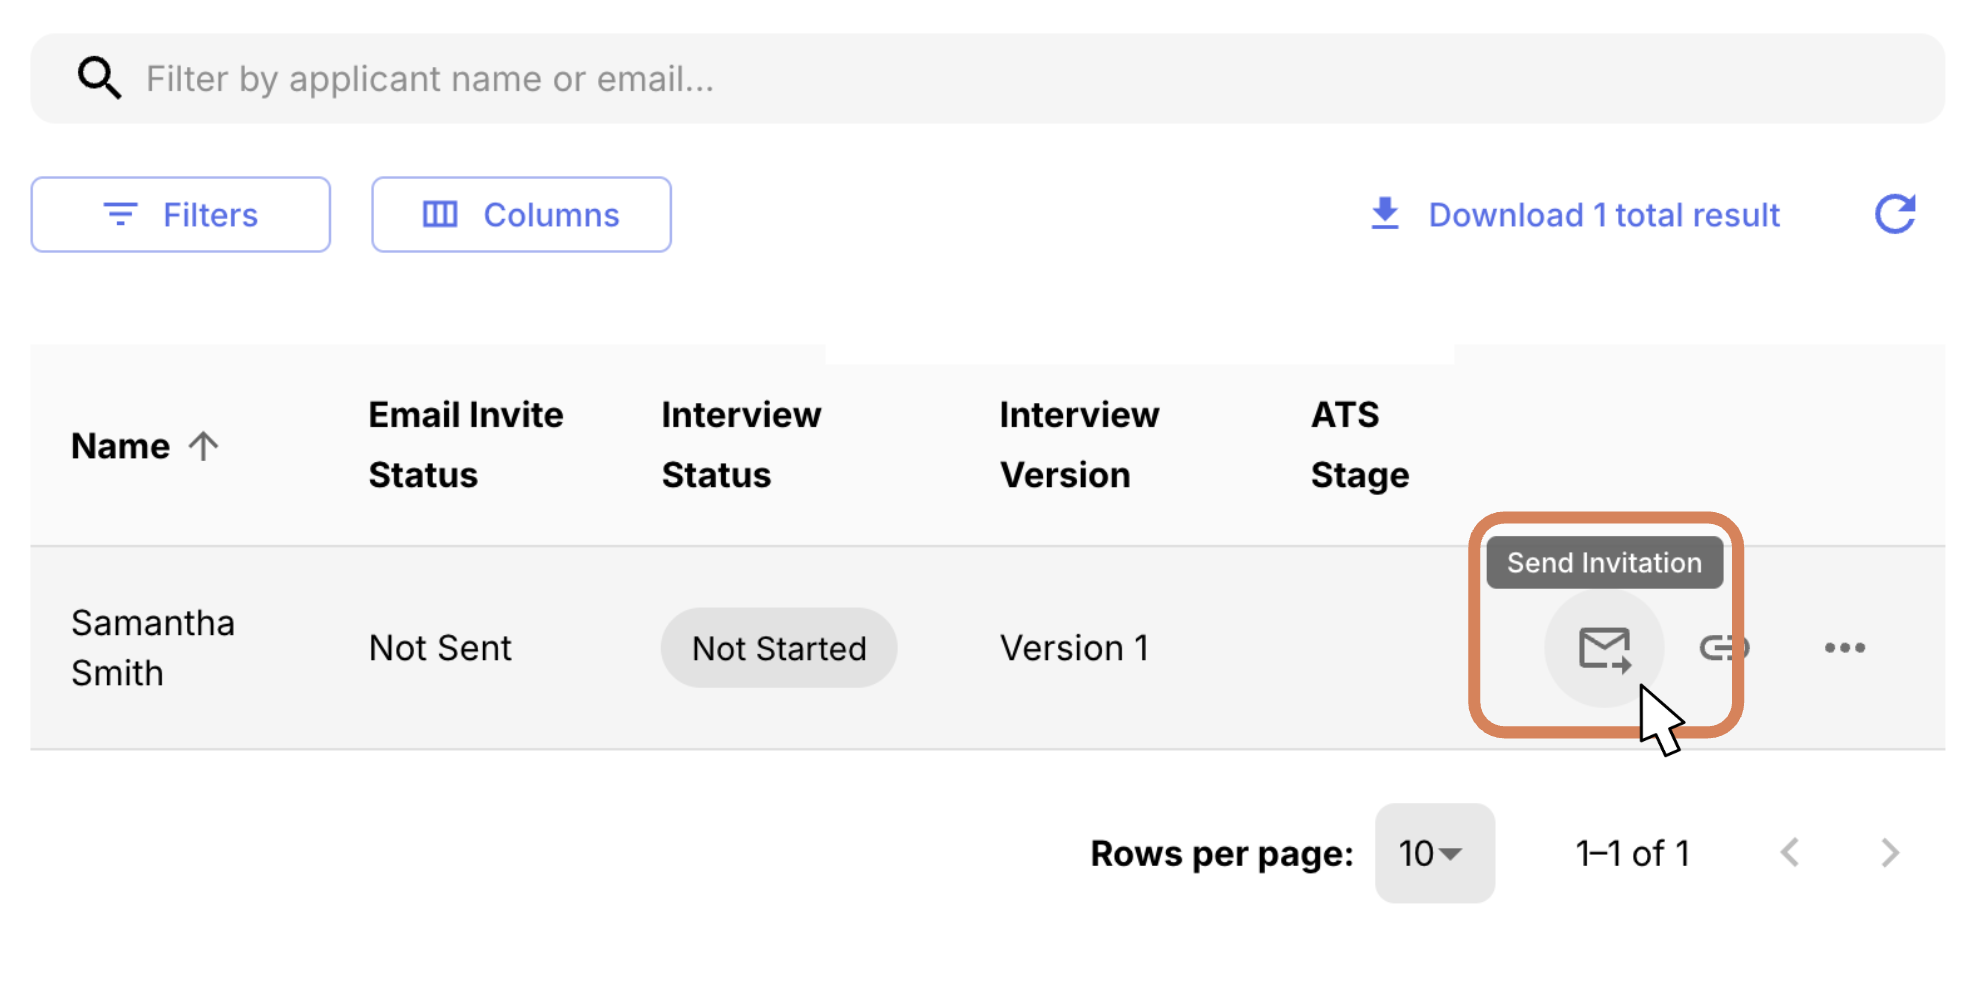Go to previous page of results

1790,853
